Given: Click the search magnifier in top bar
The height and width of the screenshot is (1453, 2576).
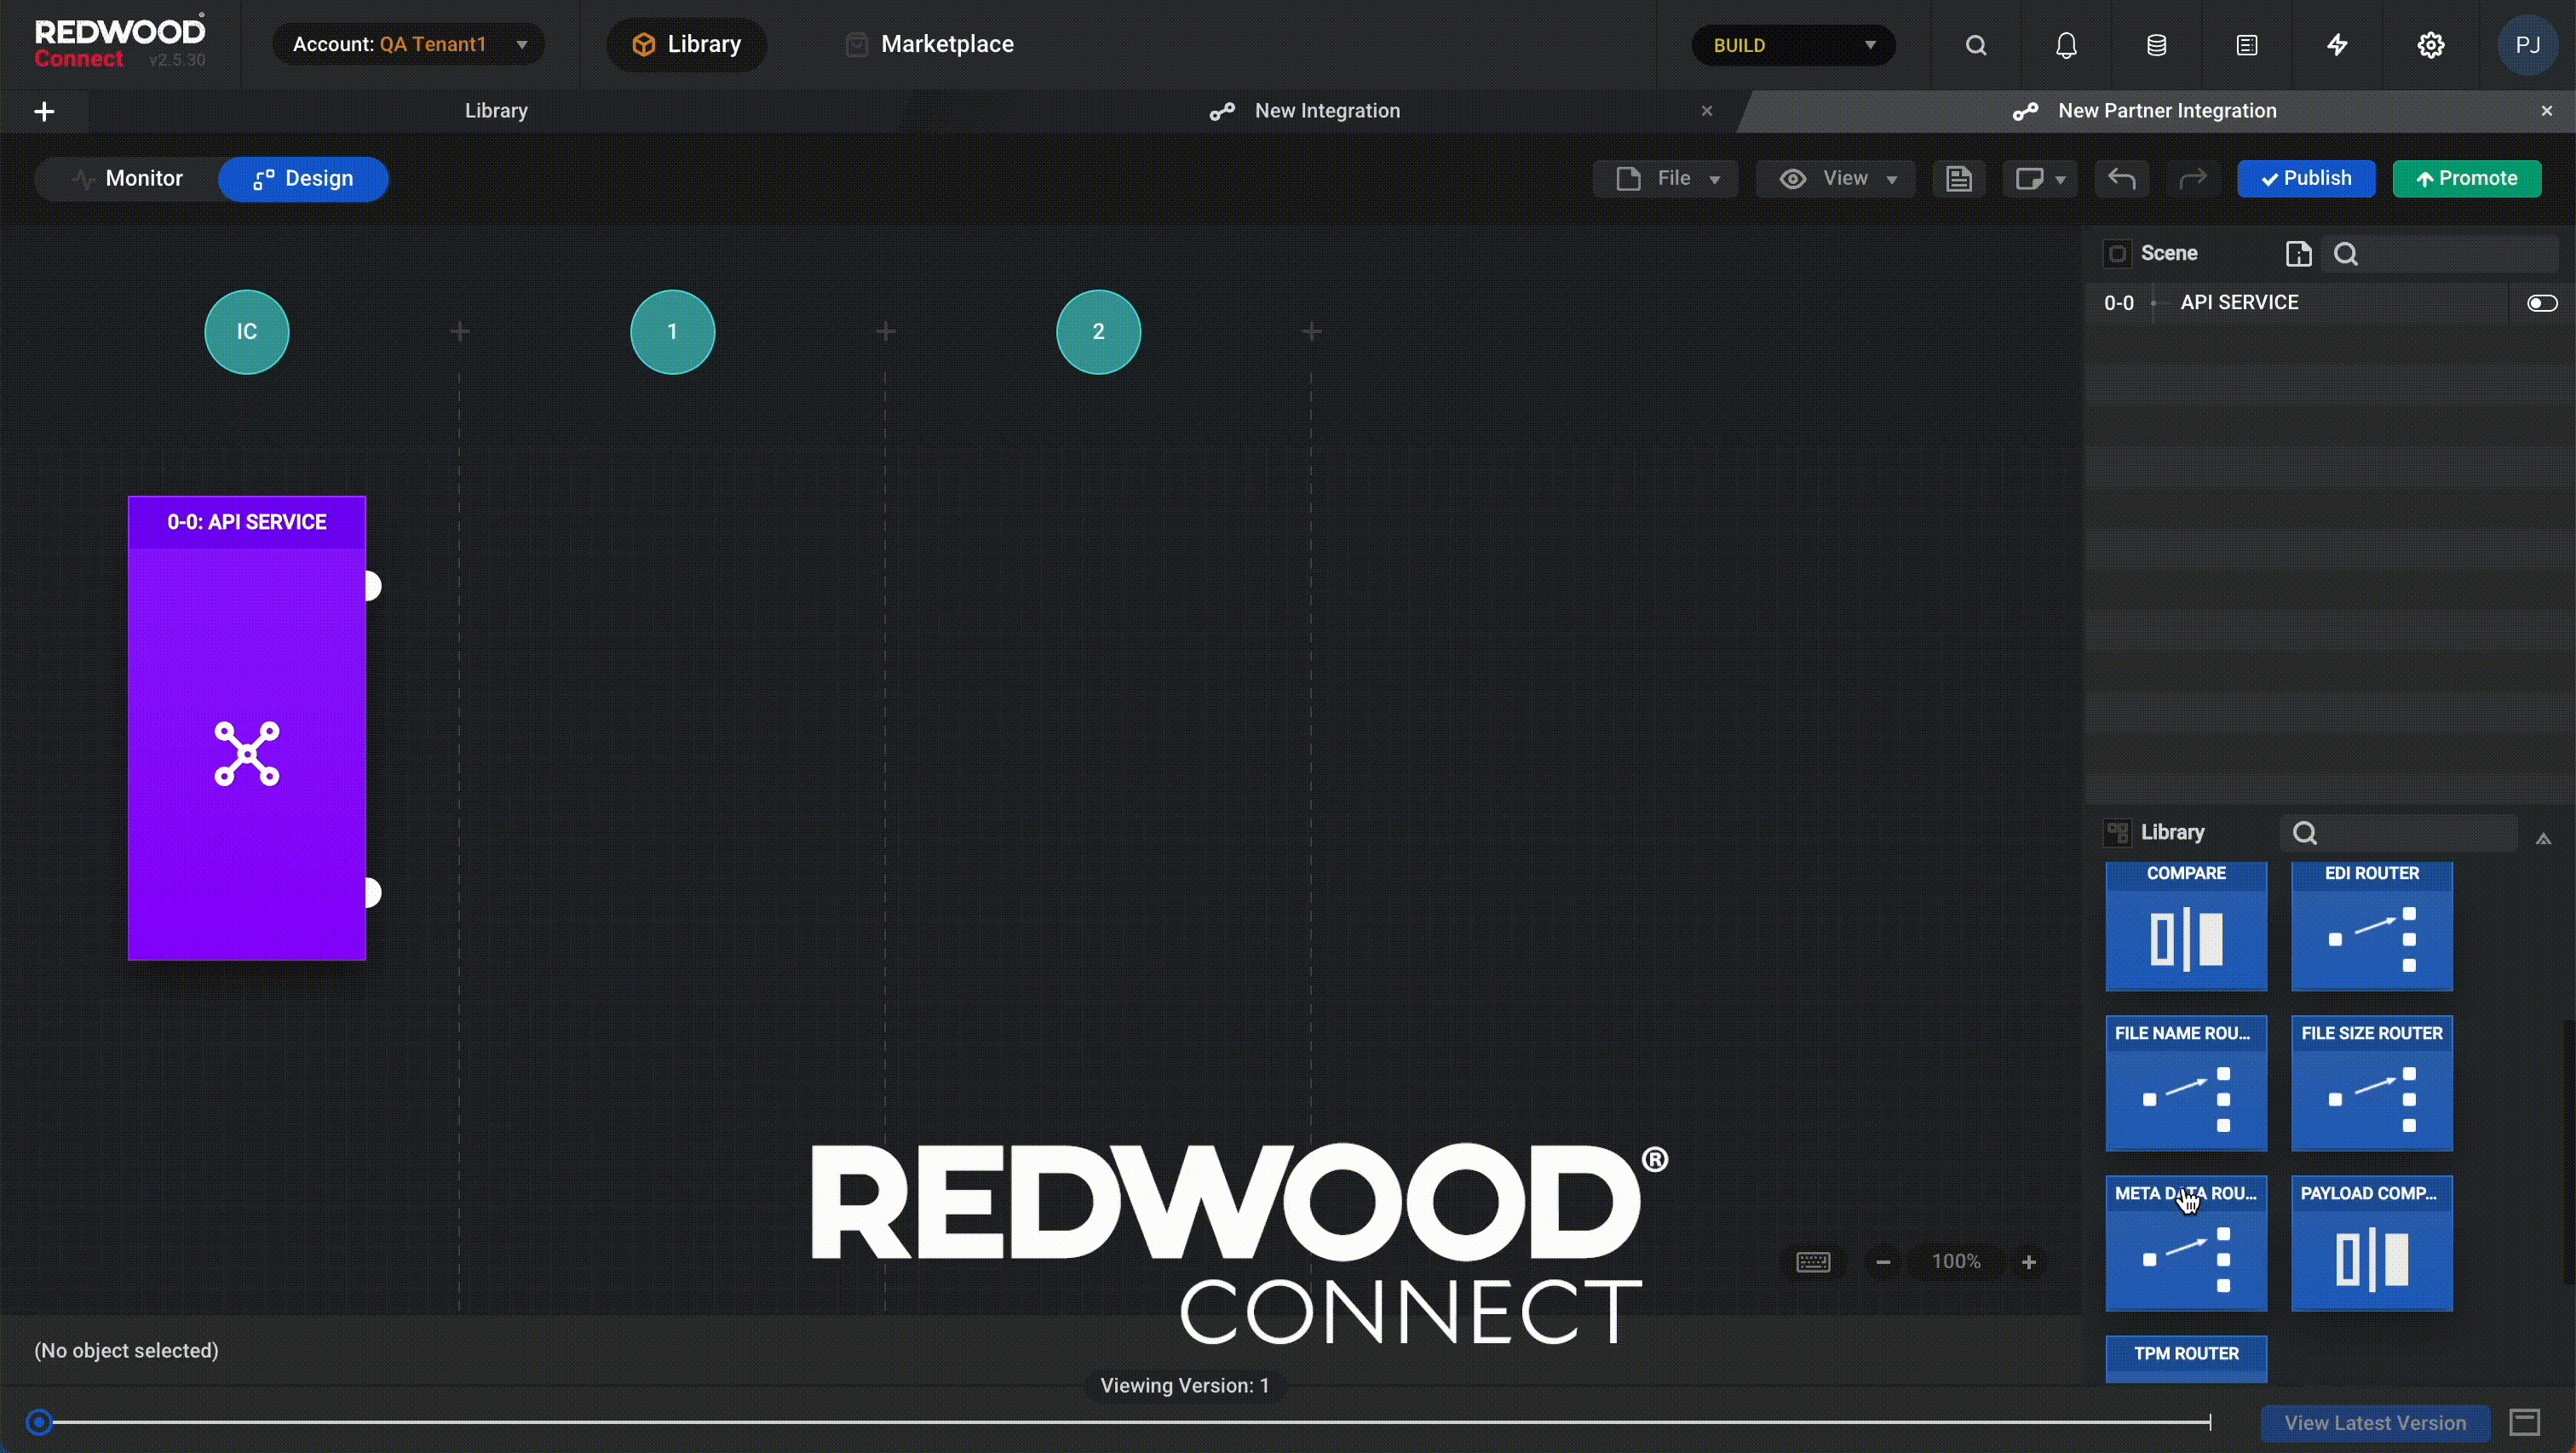Looking at the screenshot, I should 1975,45.
